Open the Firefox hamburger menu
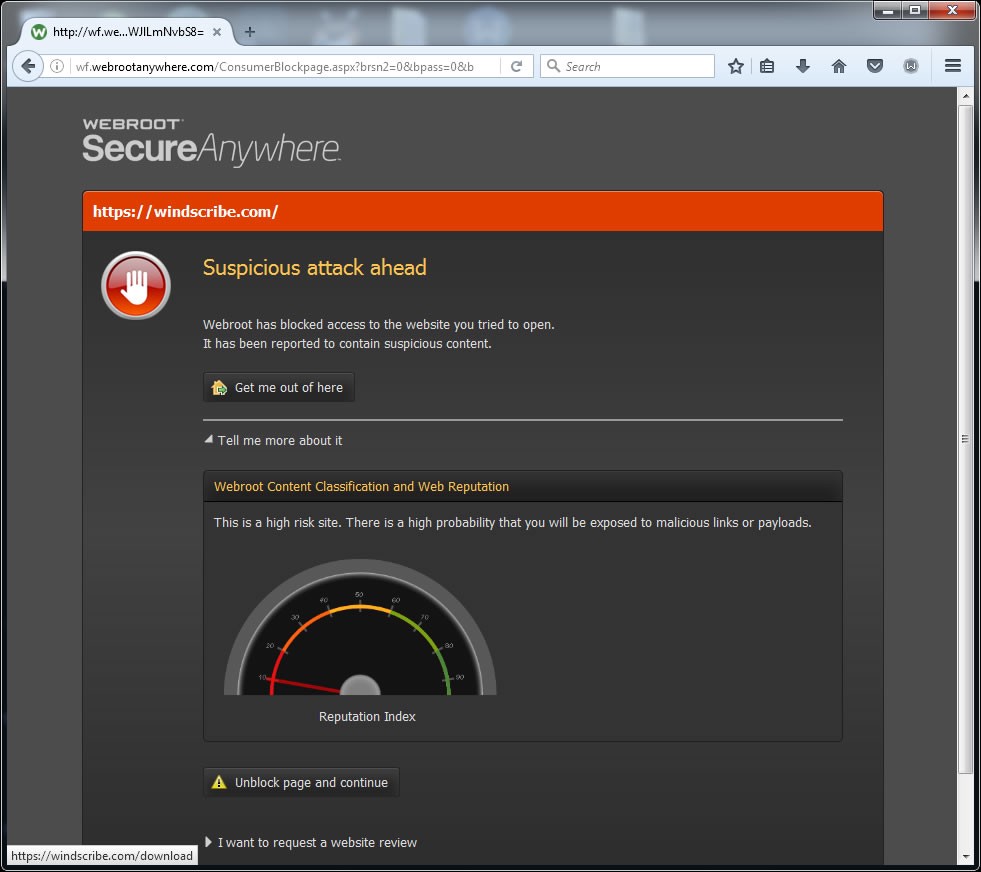The height and width of the screenshot is (872, 981). tap(953, 66)
